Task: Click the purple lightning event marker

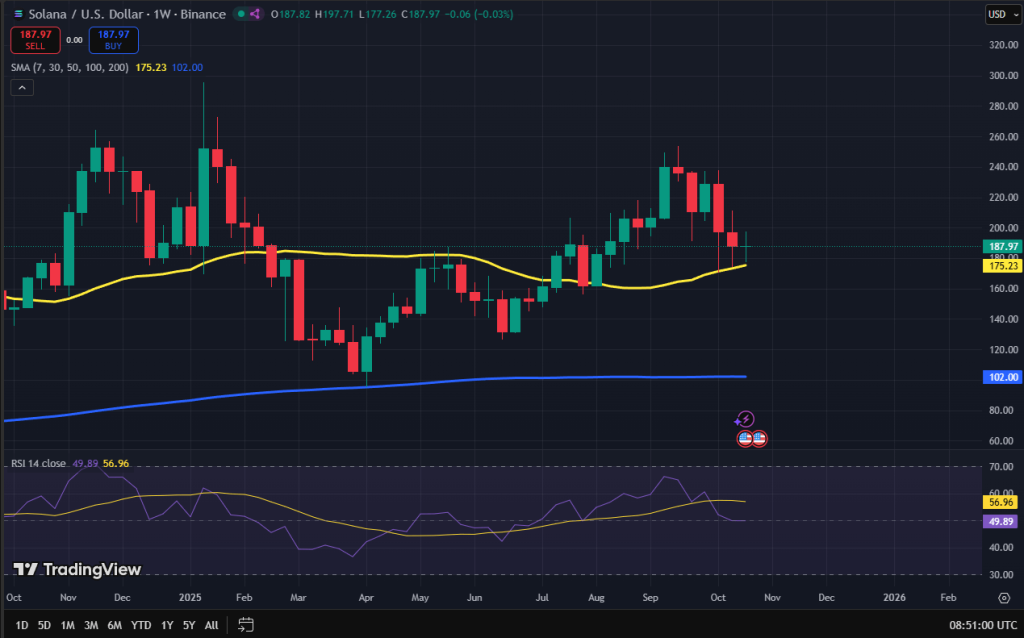Action: tap(744, 420)
